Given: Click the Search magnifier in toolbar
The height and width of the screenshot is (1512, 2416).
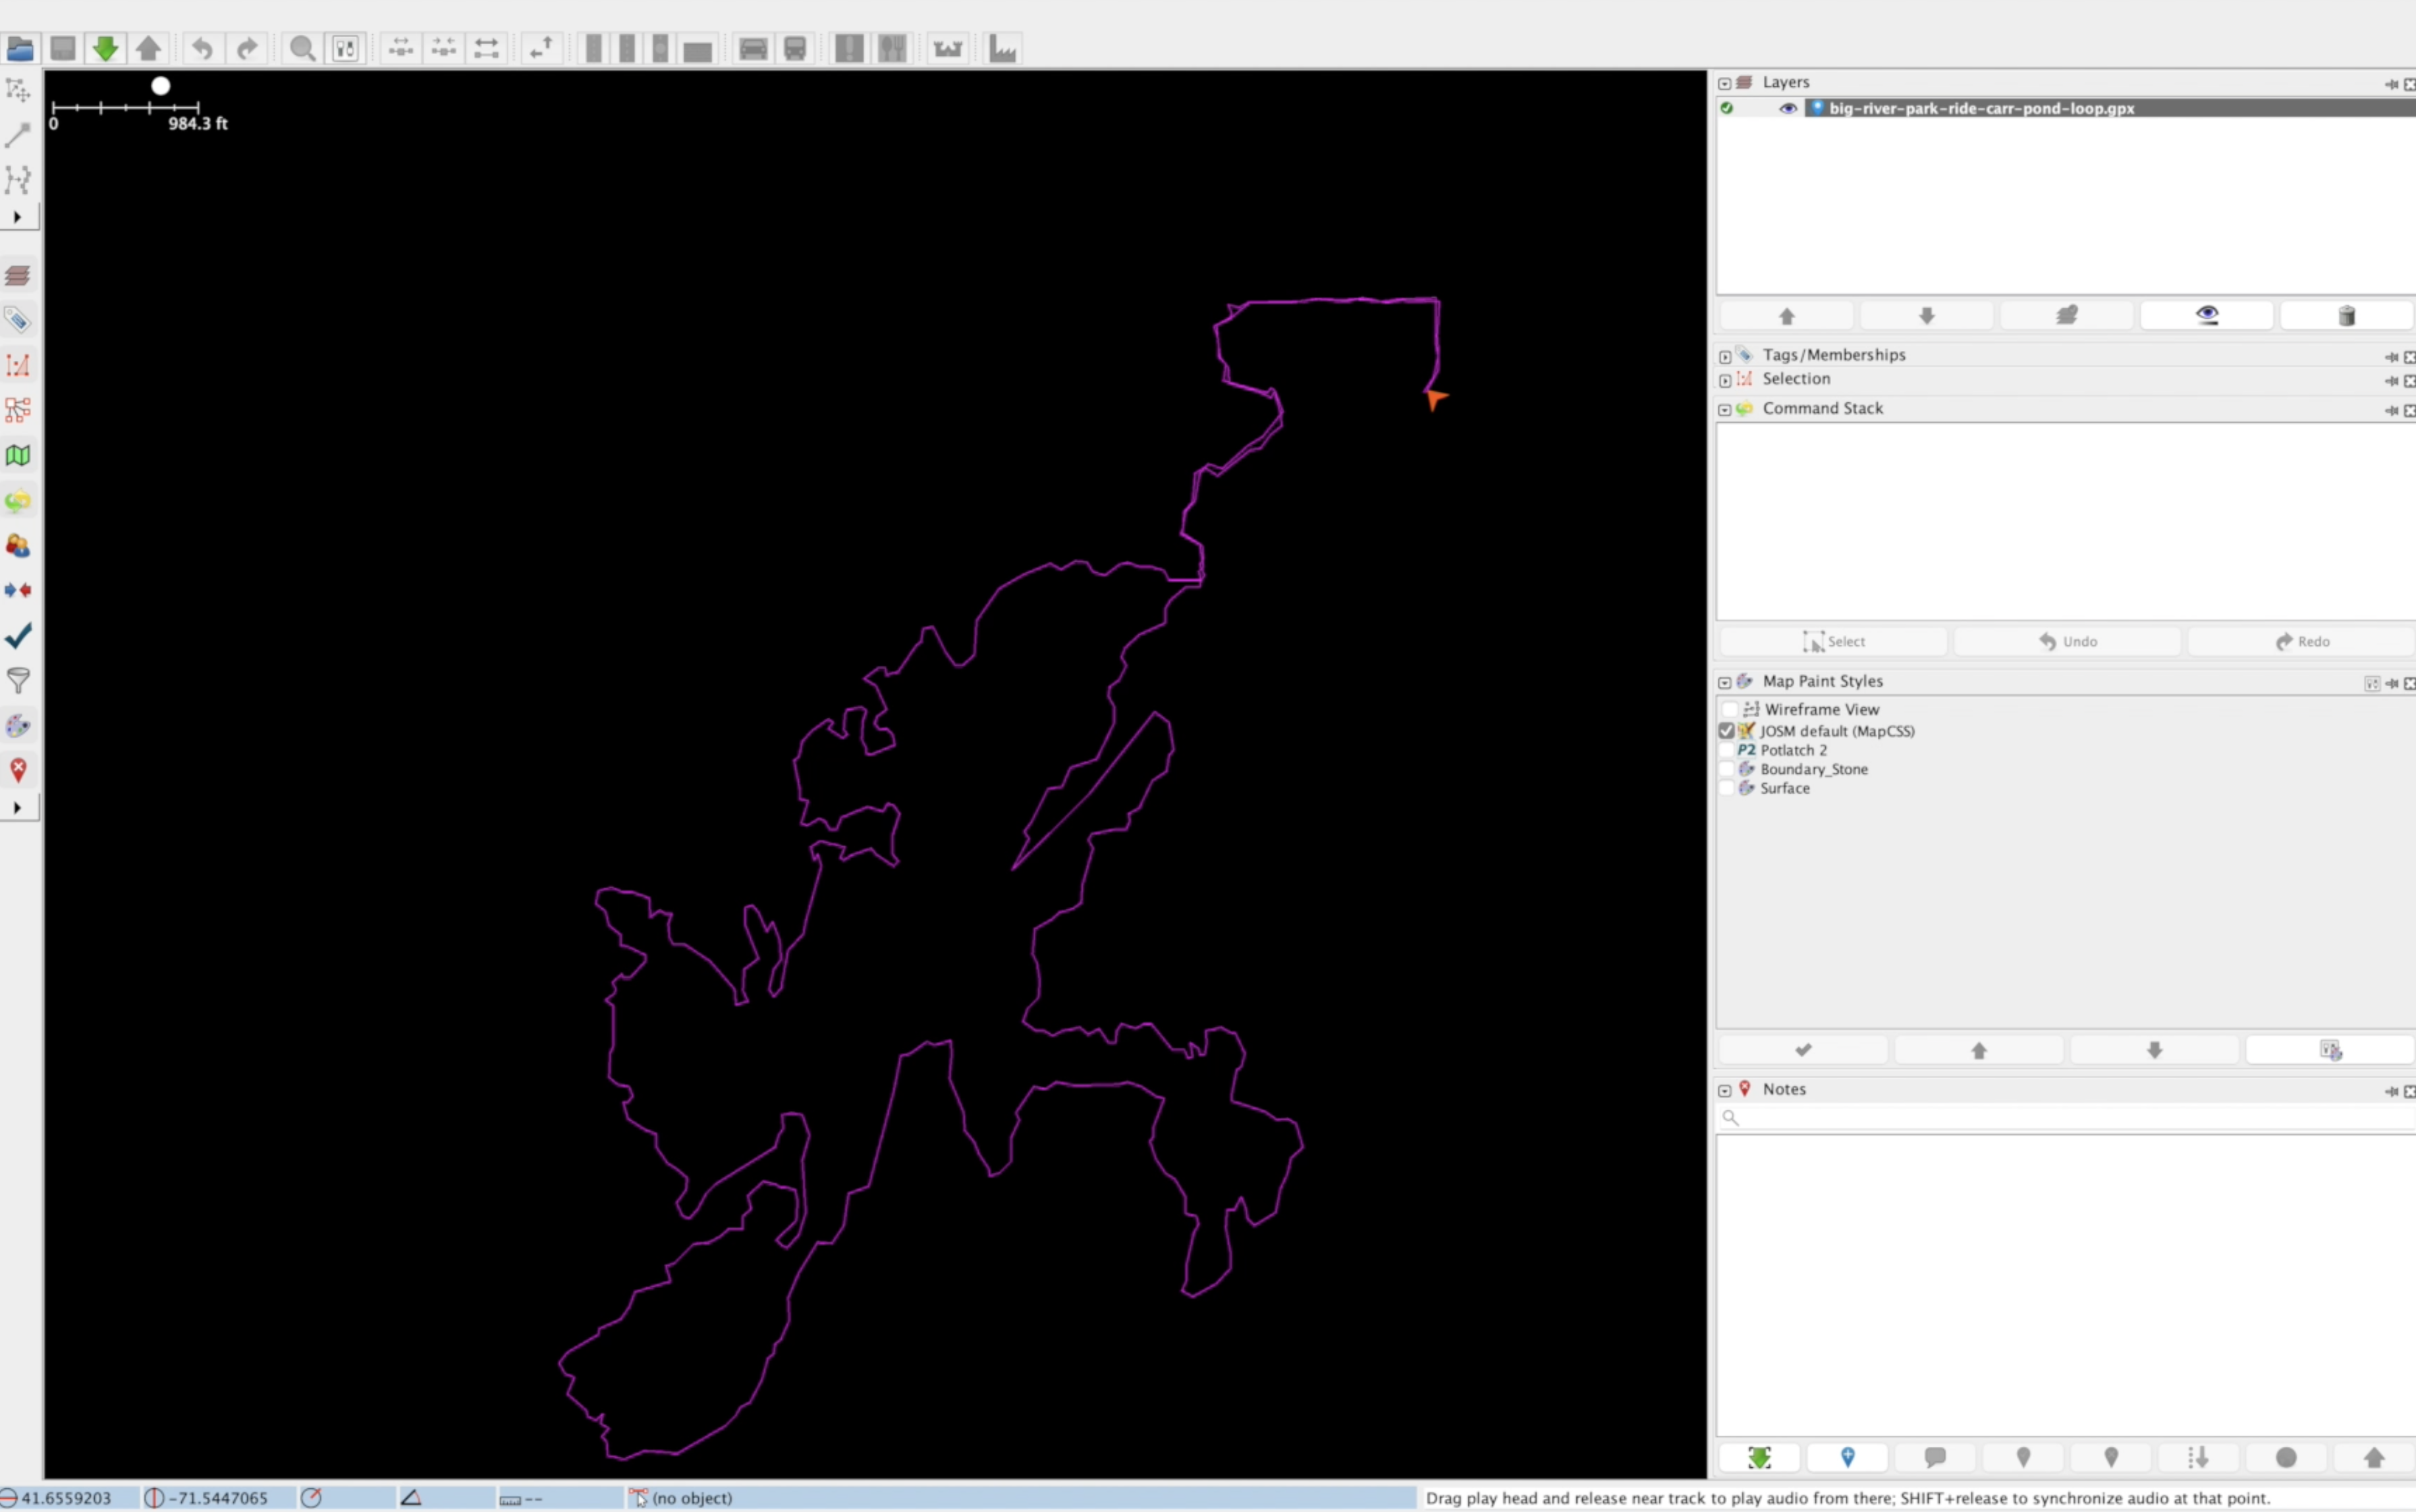Looking at the screenshot, I should (x=302, y=48).
